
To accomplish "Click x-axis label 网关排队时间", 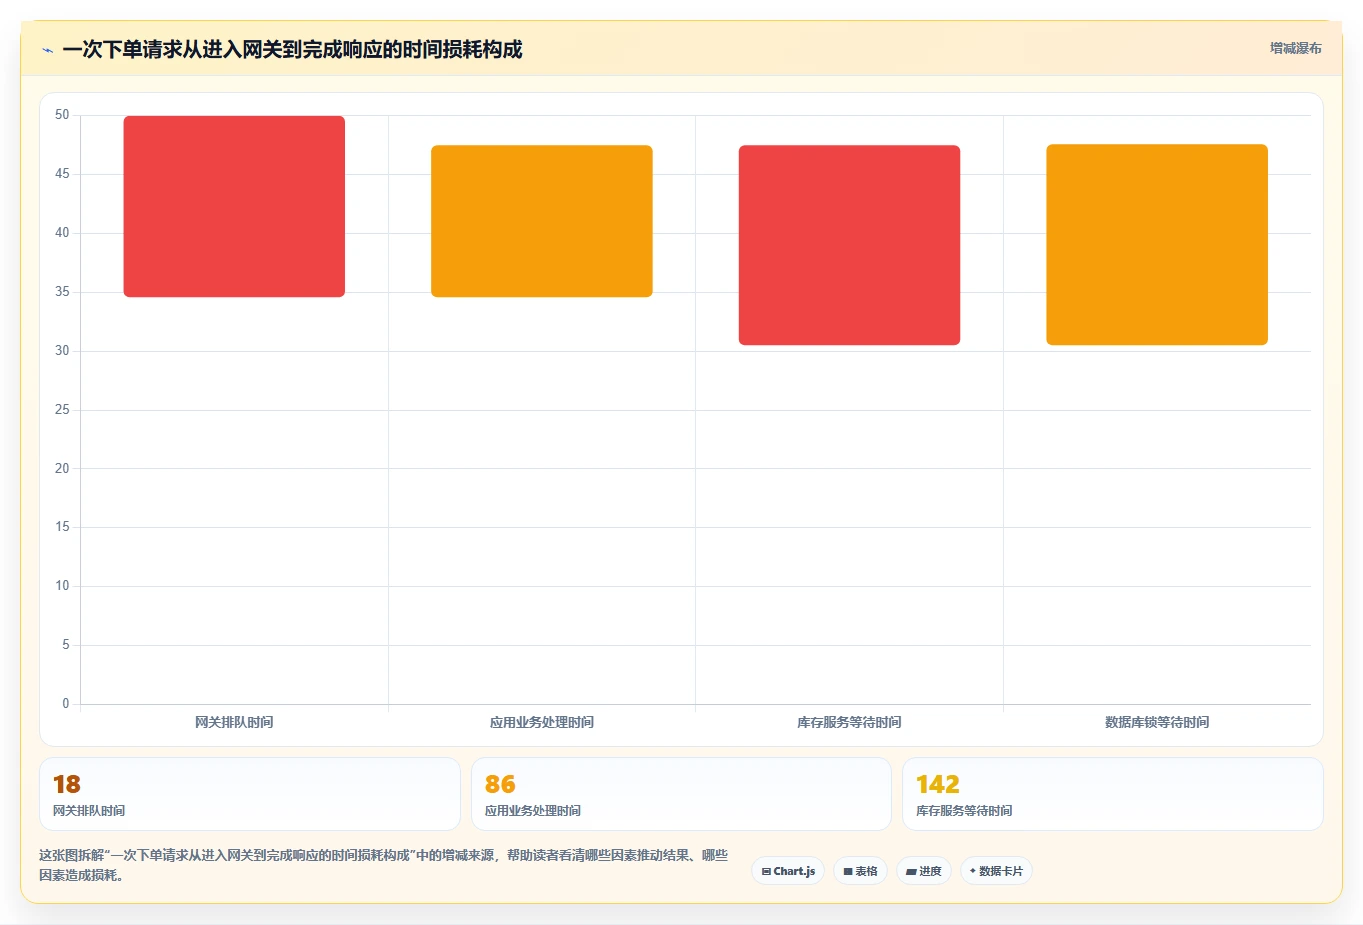I will tap(234, 722).
